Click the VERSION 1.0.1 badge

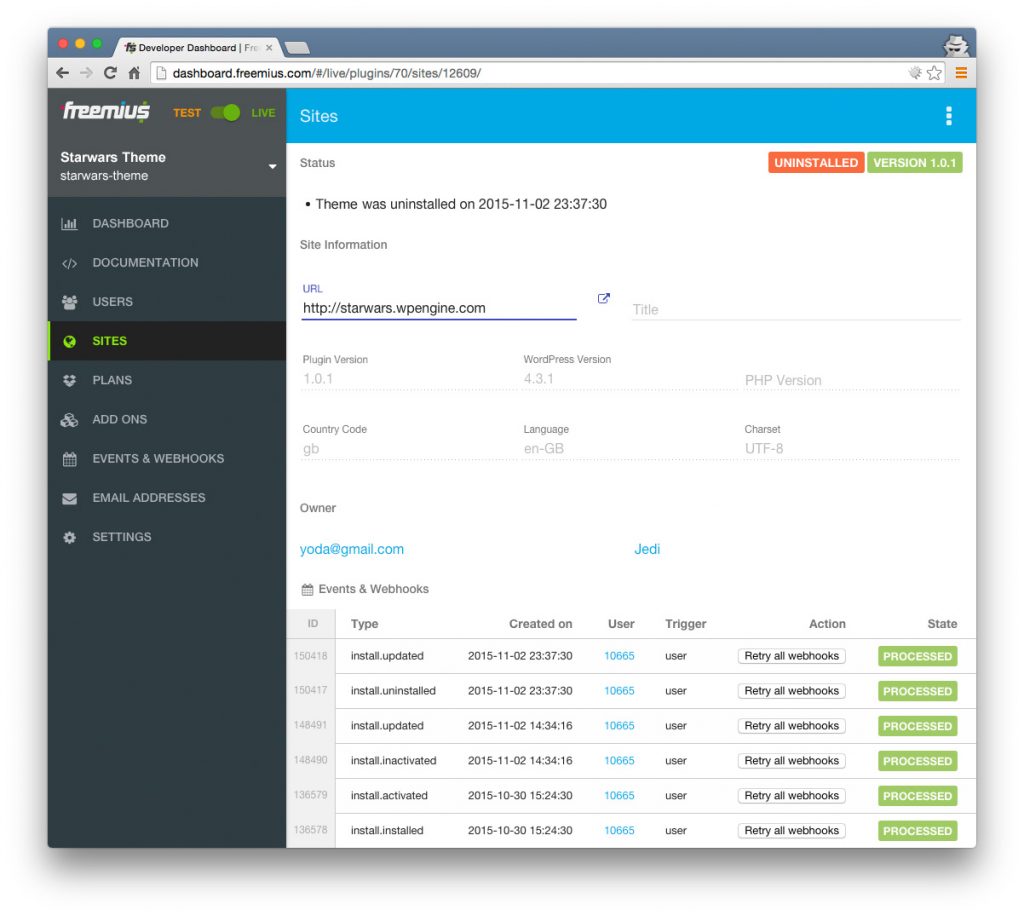(x=915, y=163)
